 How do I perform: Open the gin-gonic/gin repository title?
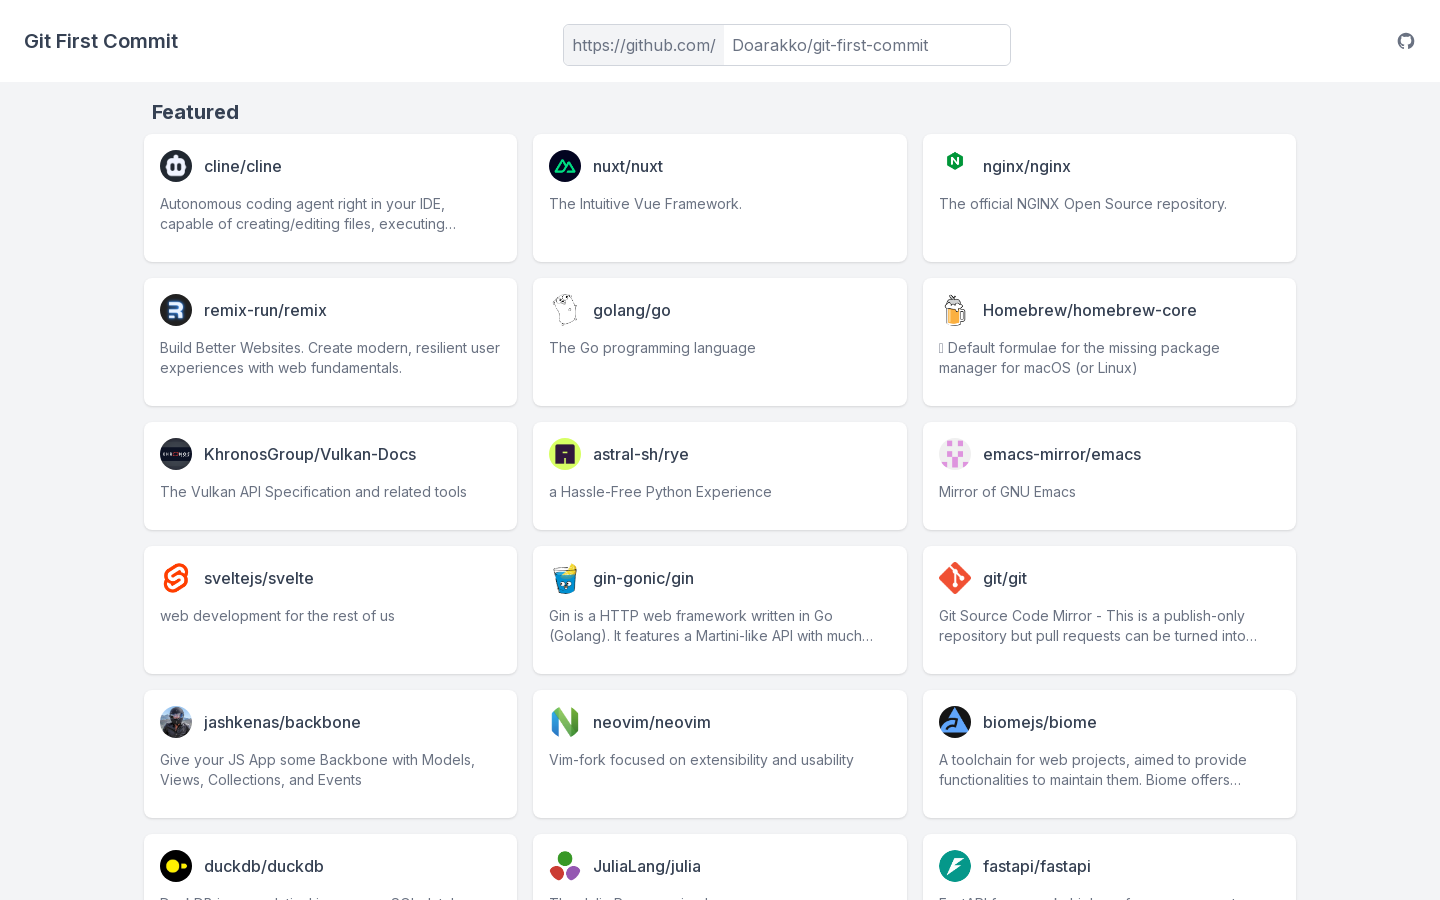click(x=643, y=578)
